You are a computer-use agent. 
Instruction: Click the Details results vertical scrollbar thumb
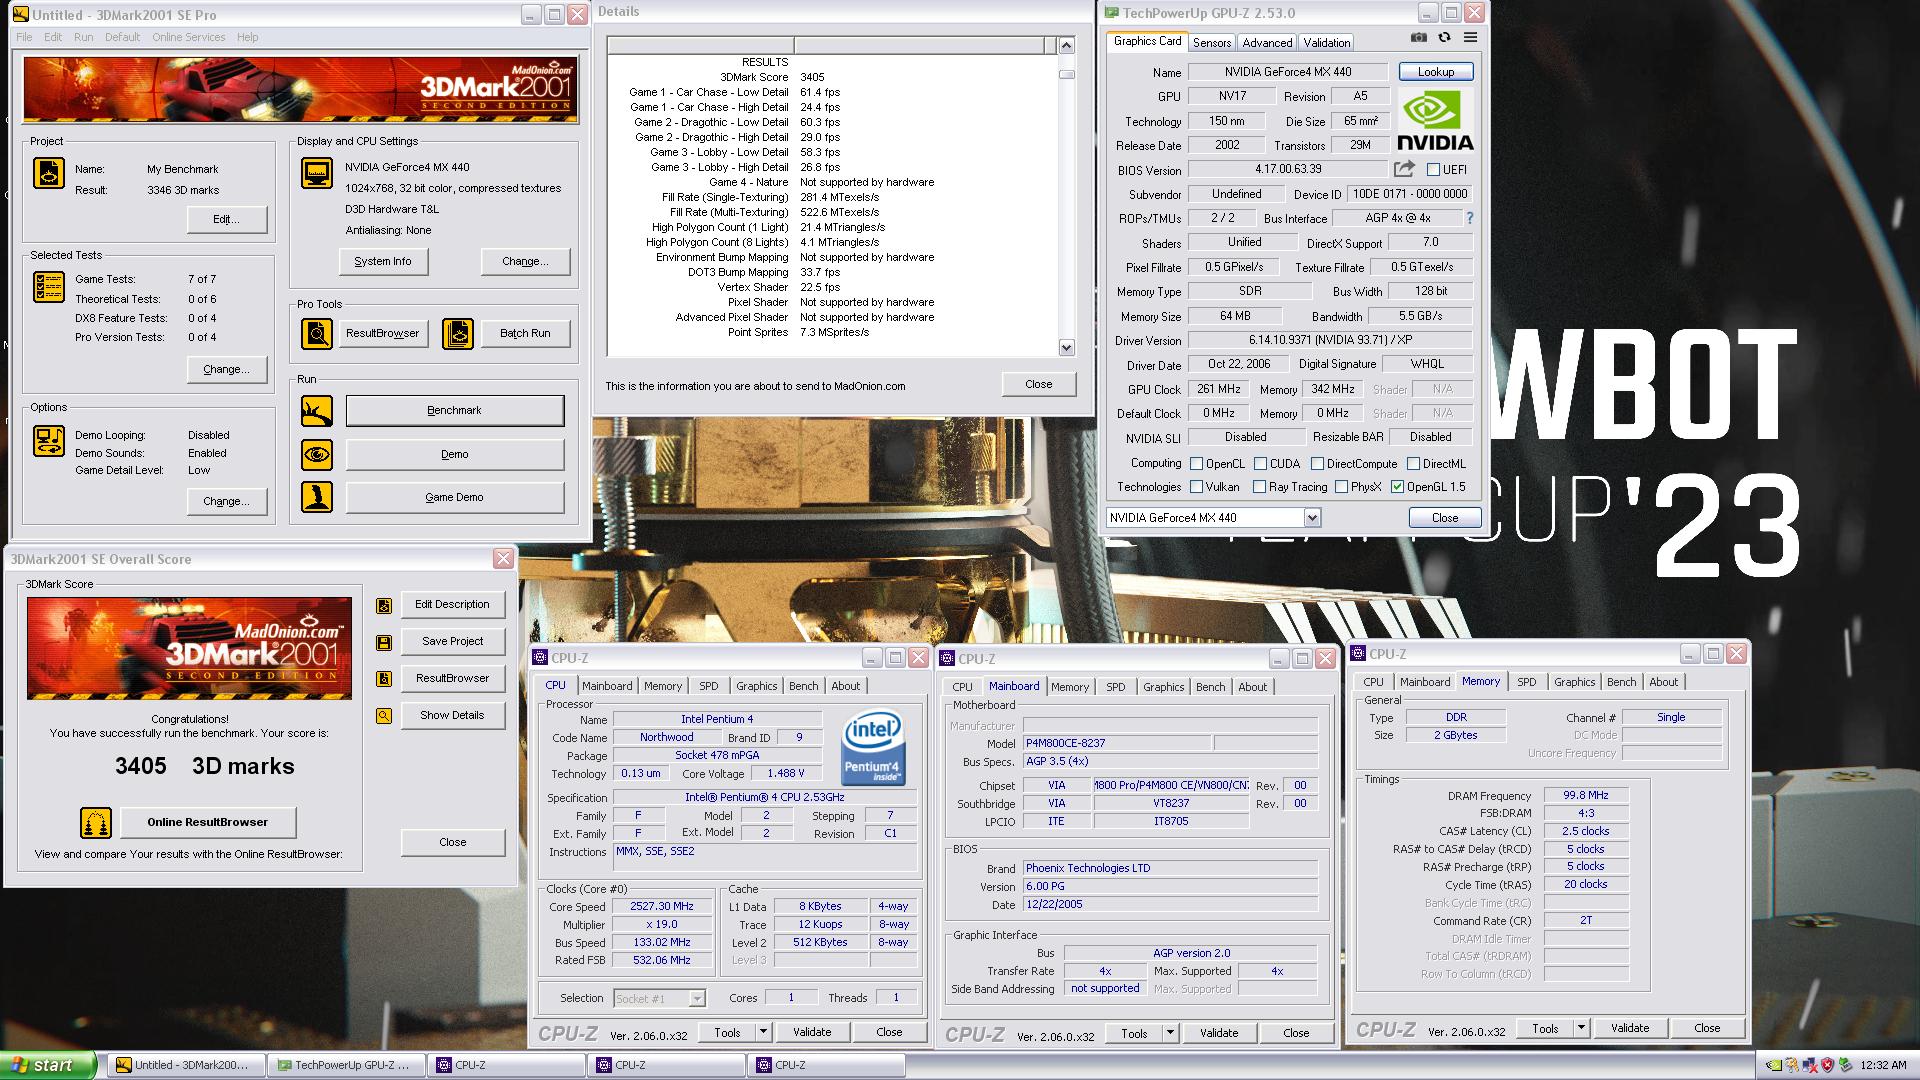1066,74
